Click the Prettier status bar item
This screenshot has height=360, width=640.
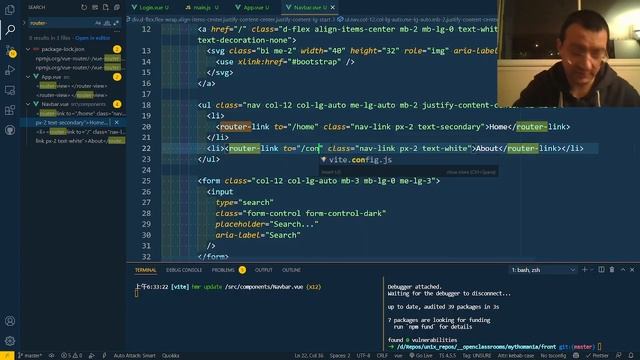point(598,356)
